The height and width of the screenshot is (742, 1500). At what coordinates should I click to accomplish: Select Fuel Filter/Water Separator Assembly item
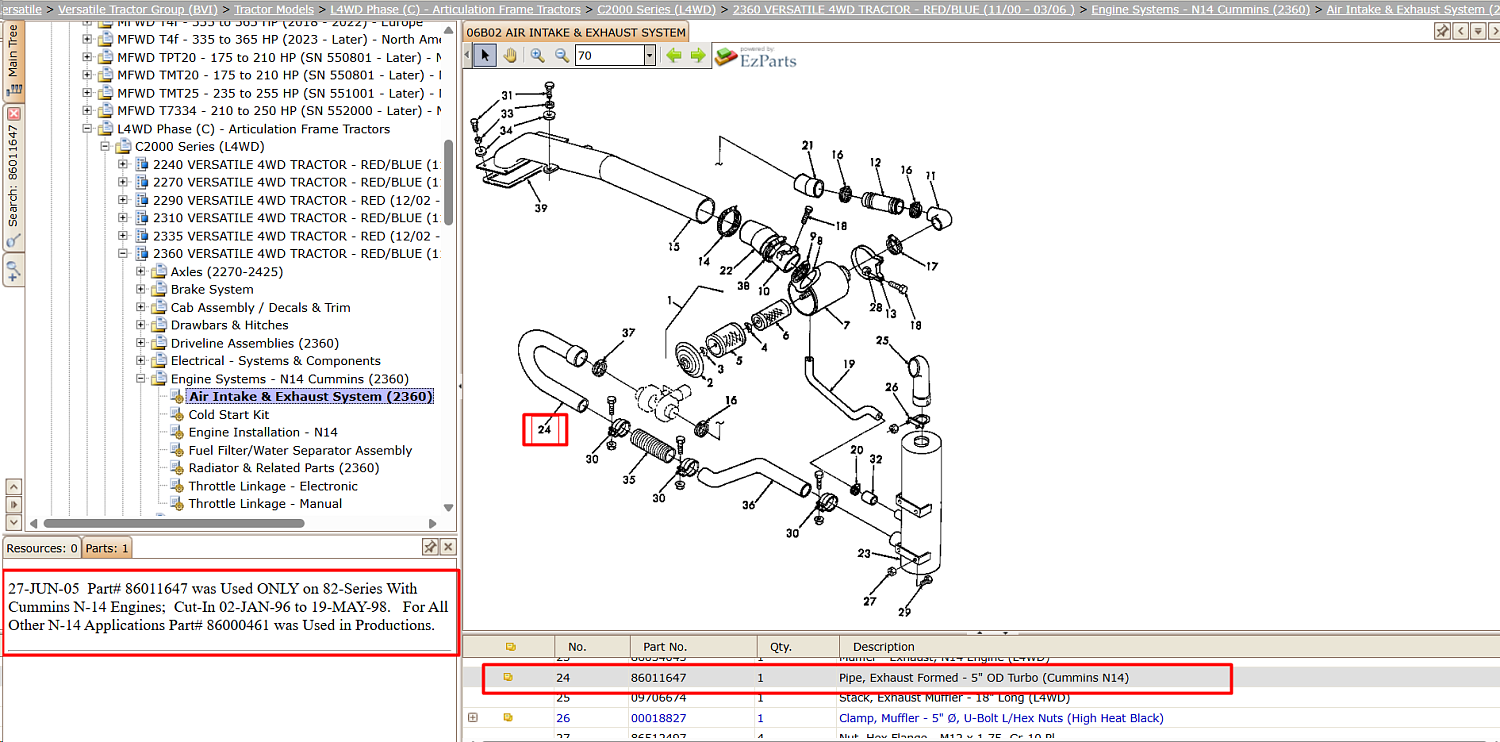coord(300,451)
